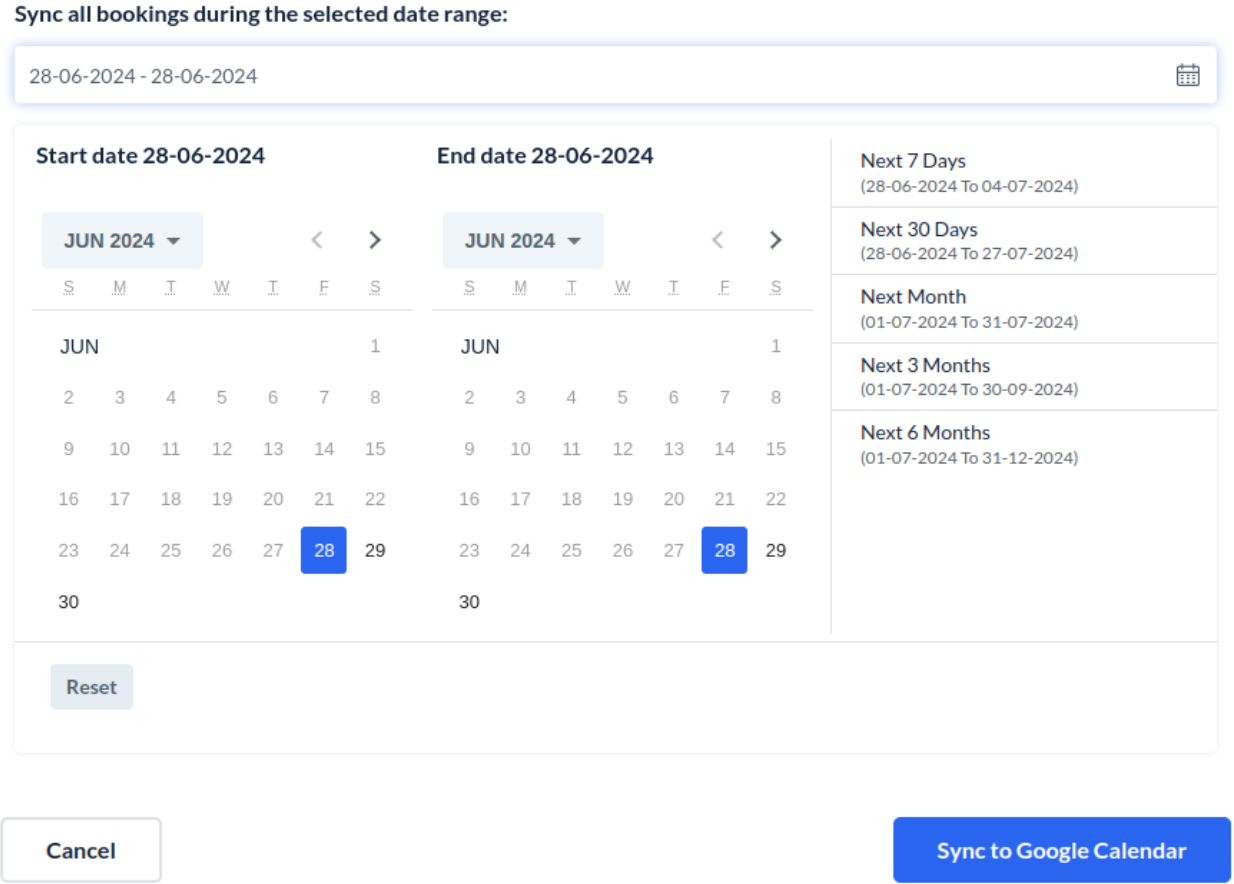Pick June 29 in end date calendar

pyautogui.click(x=775, y=550)
